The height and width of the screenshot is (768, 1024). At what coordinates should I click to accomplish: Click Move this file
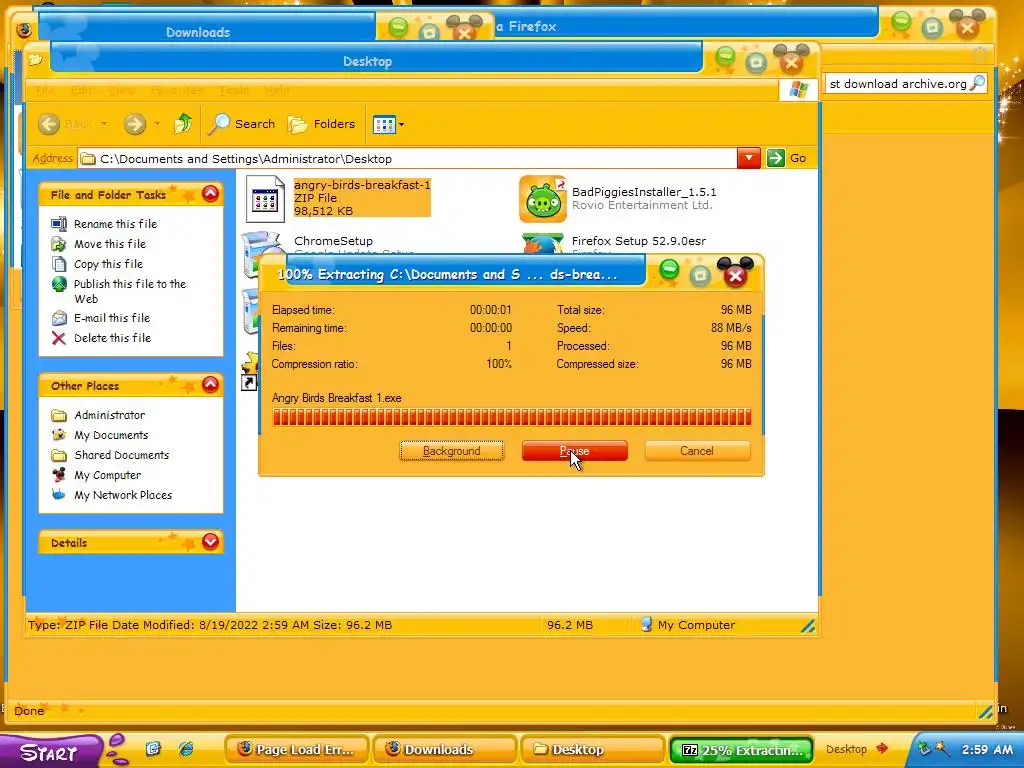(x=110, y=244)
